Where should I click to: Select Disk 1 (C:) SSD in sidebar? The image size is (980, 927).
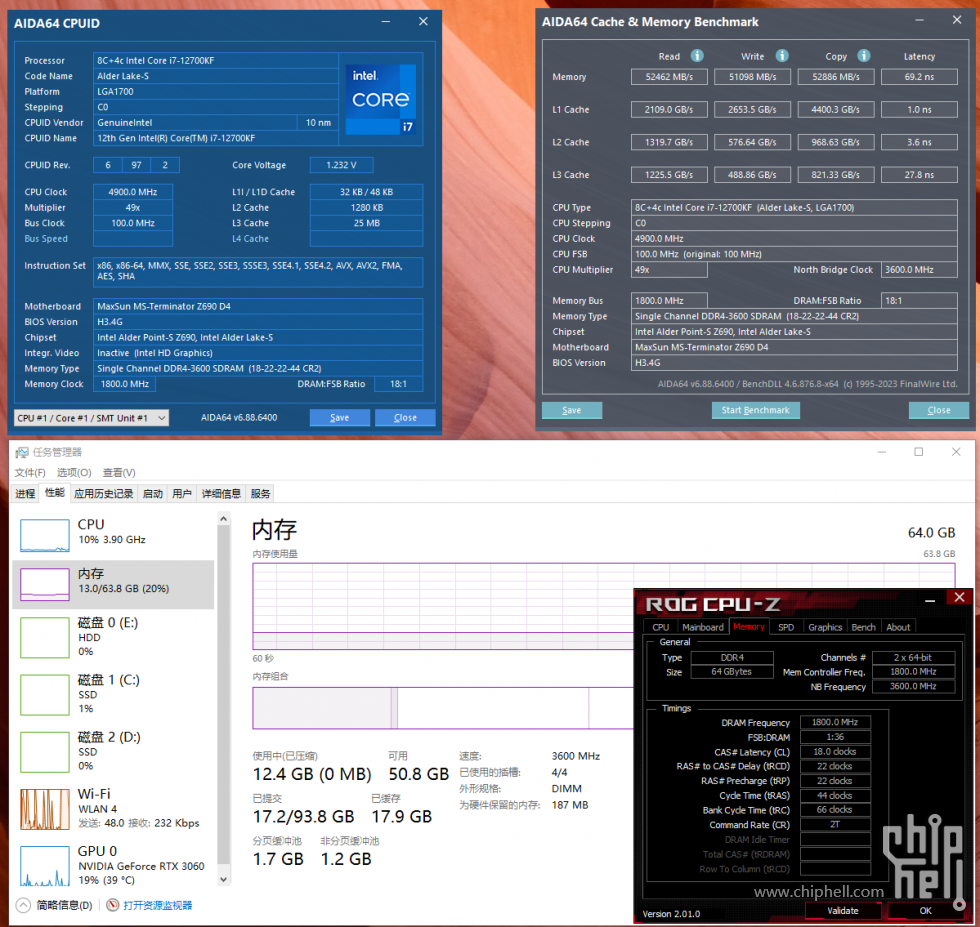[112, 694]
